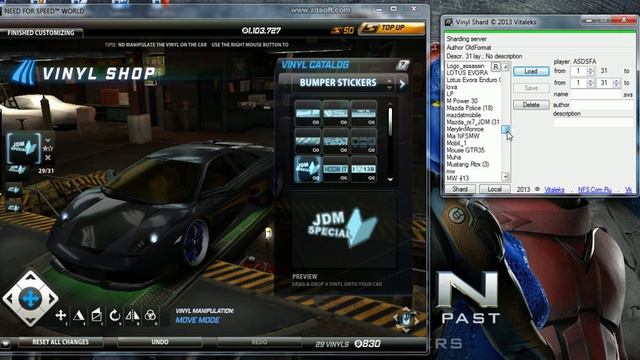Open the NFS.Com.Ru link
The image size is (640, 360).
[x=595, y=190]
